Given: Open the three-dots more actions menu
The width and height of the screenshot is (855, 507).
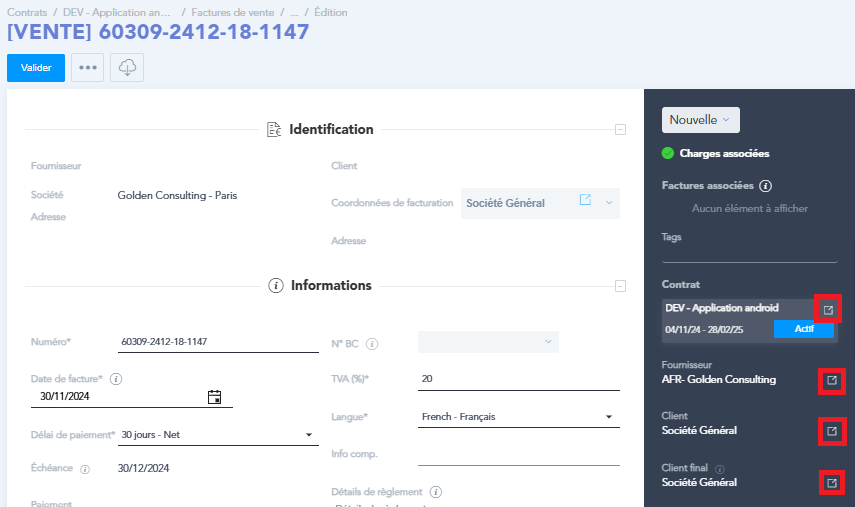Looking at the screenshot, I should (x=88, y=68).
